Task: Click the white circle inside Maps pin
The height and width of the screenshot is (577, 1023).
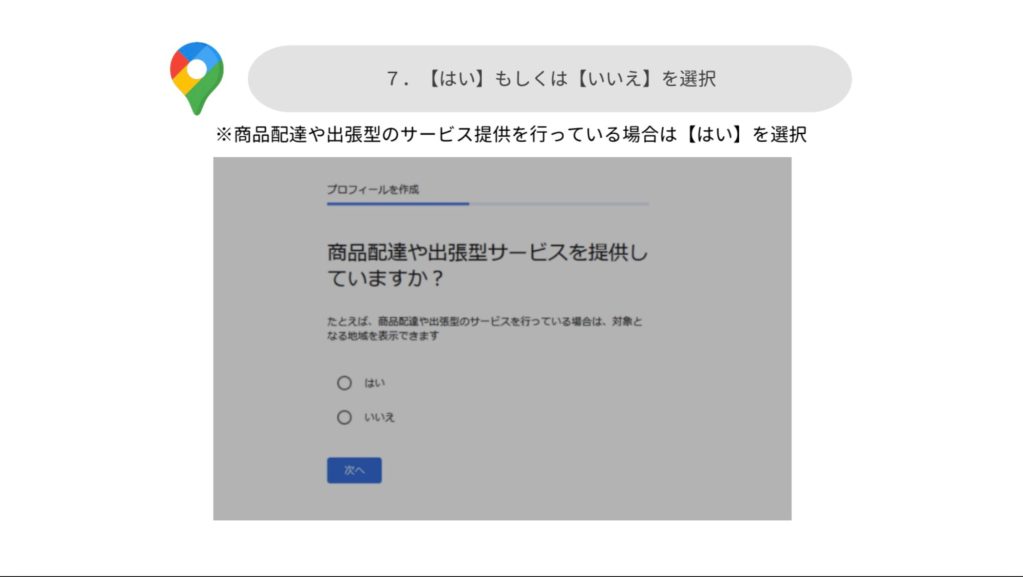Action: pos(196,69)
